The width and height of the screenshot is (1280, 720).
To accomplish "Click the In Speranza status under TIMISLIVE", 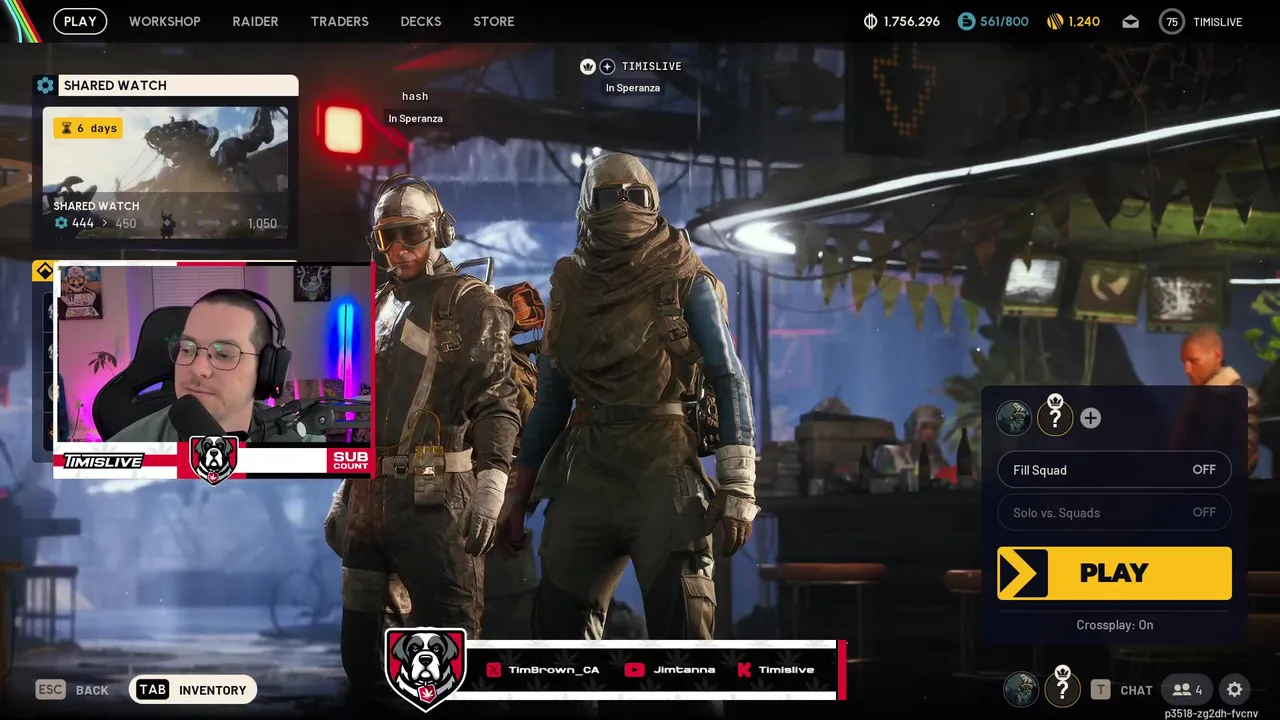I will (x=632, y=88).
